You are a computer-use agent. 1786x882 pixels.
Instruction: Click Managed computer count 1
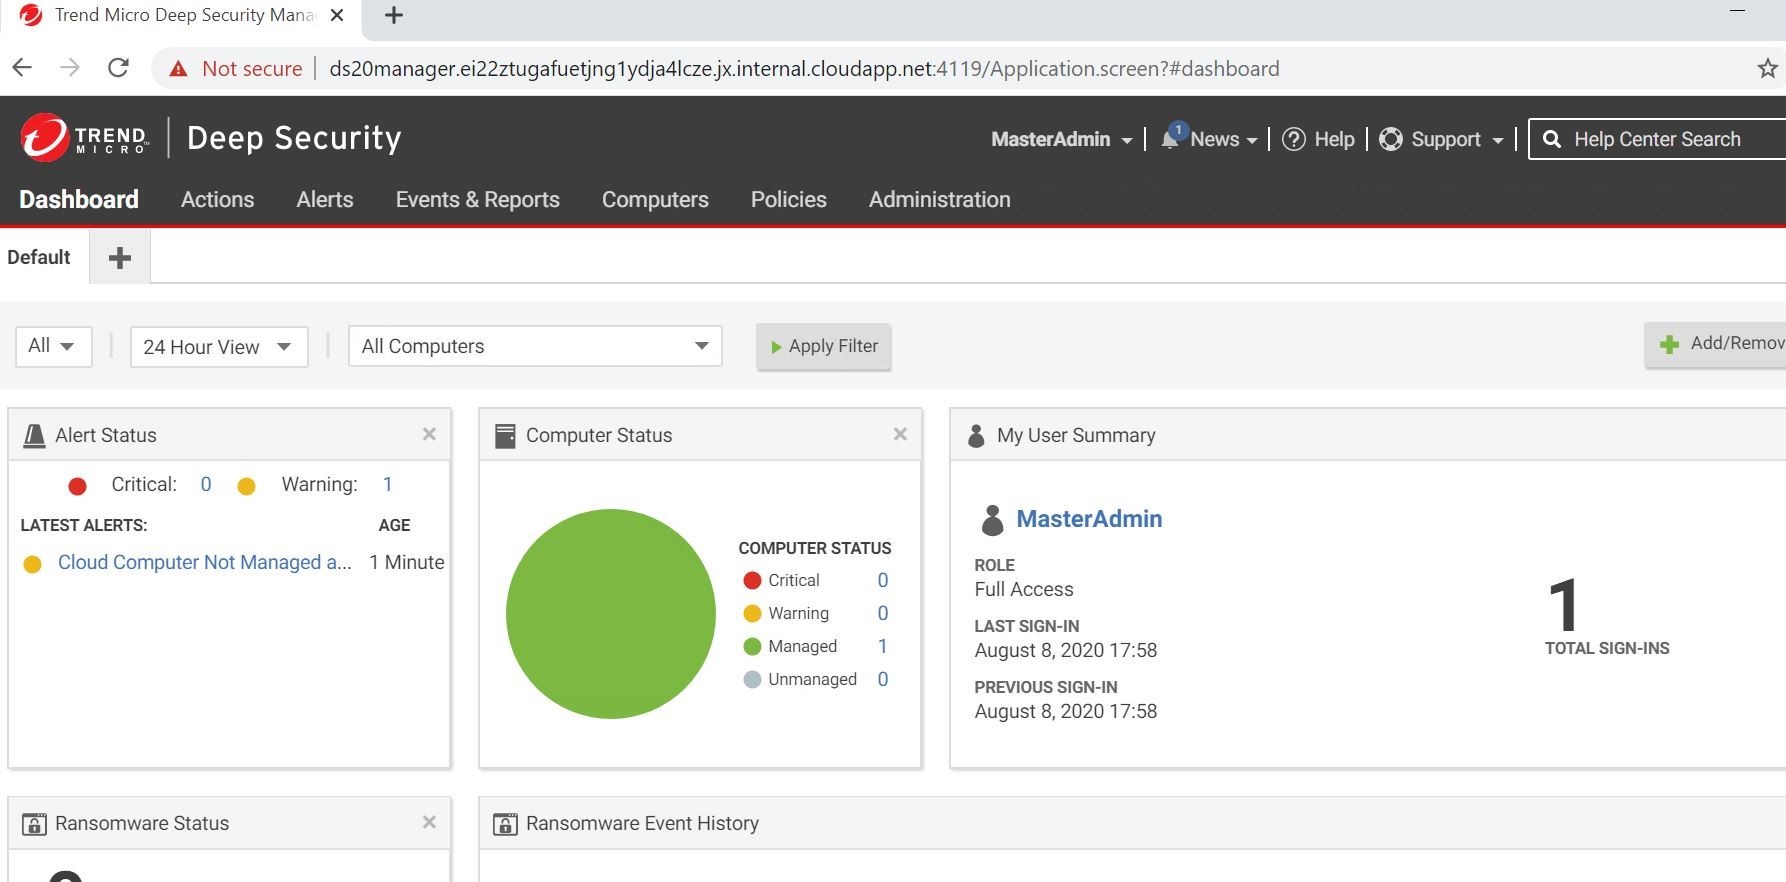[x=883, y=646]
